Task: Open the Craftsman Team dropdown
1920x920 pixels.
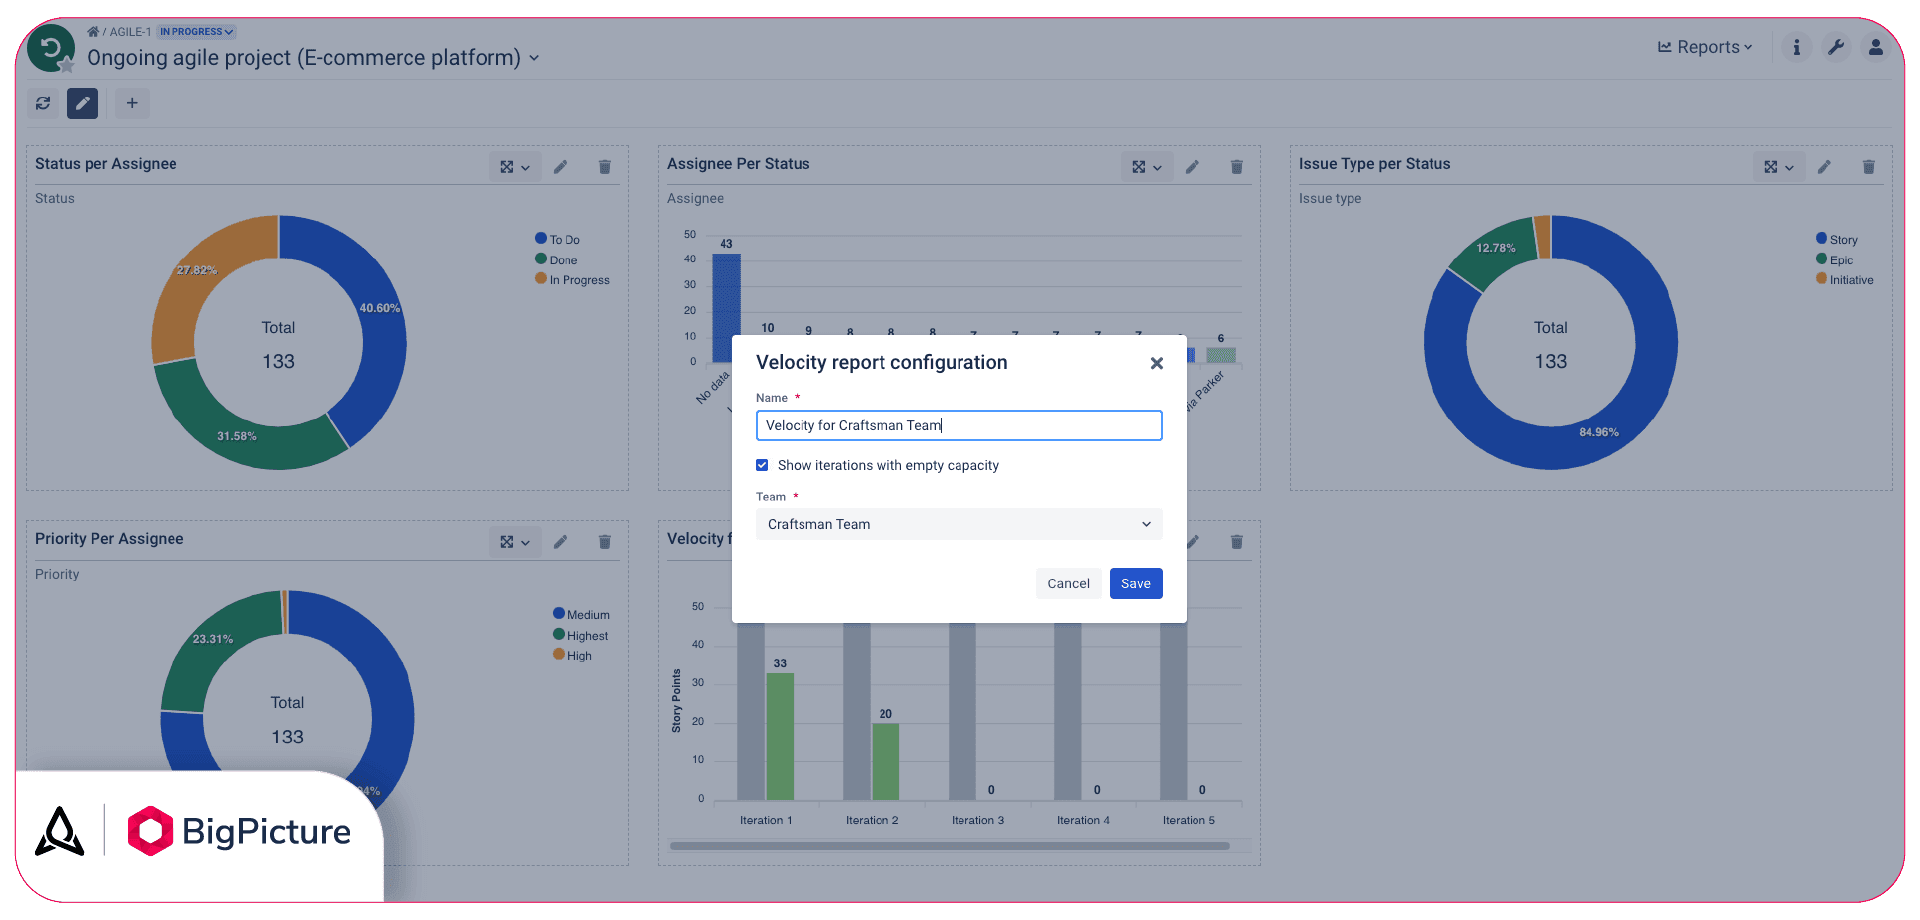Action: coord(959,524)
